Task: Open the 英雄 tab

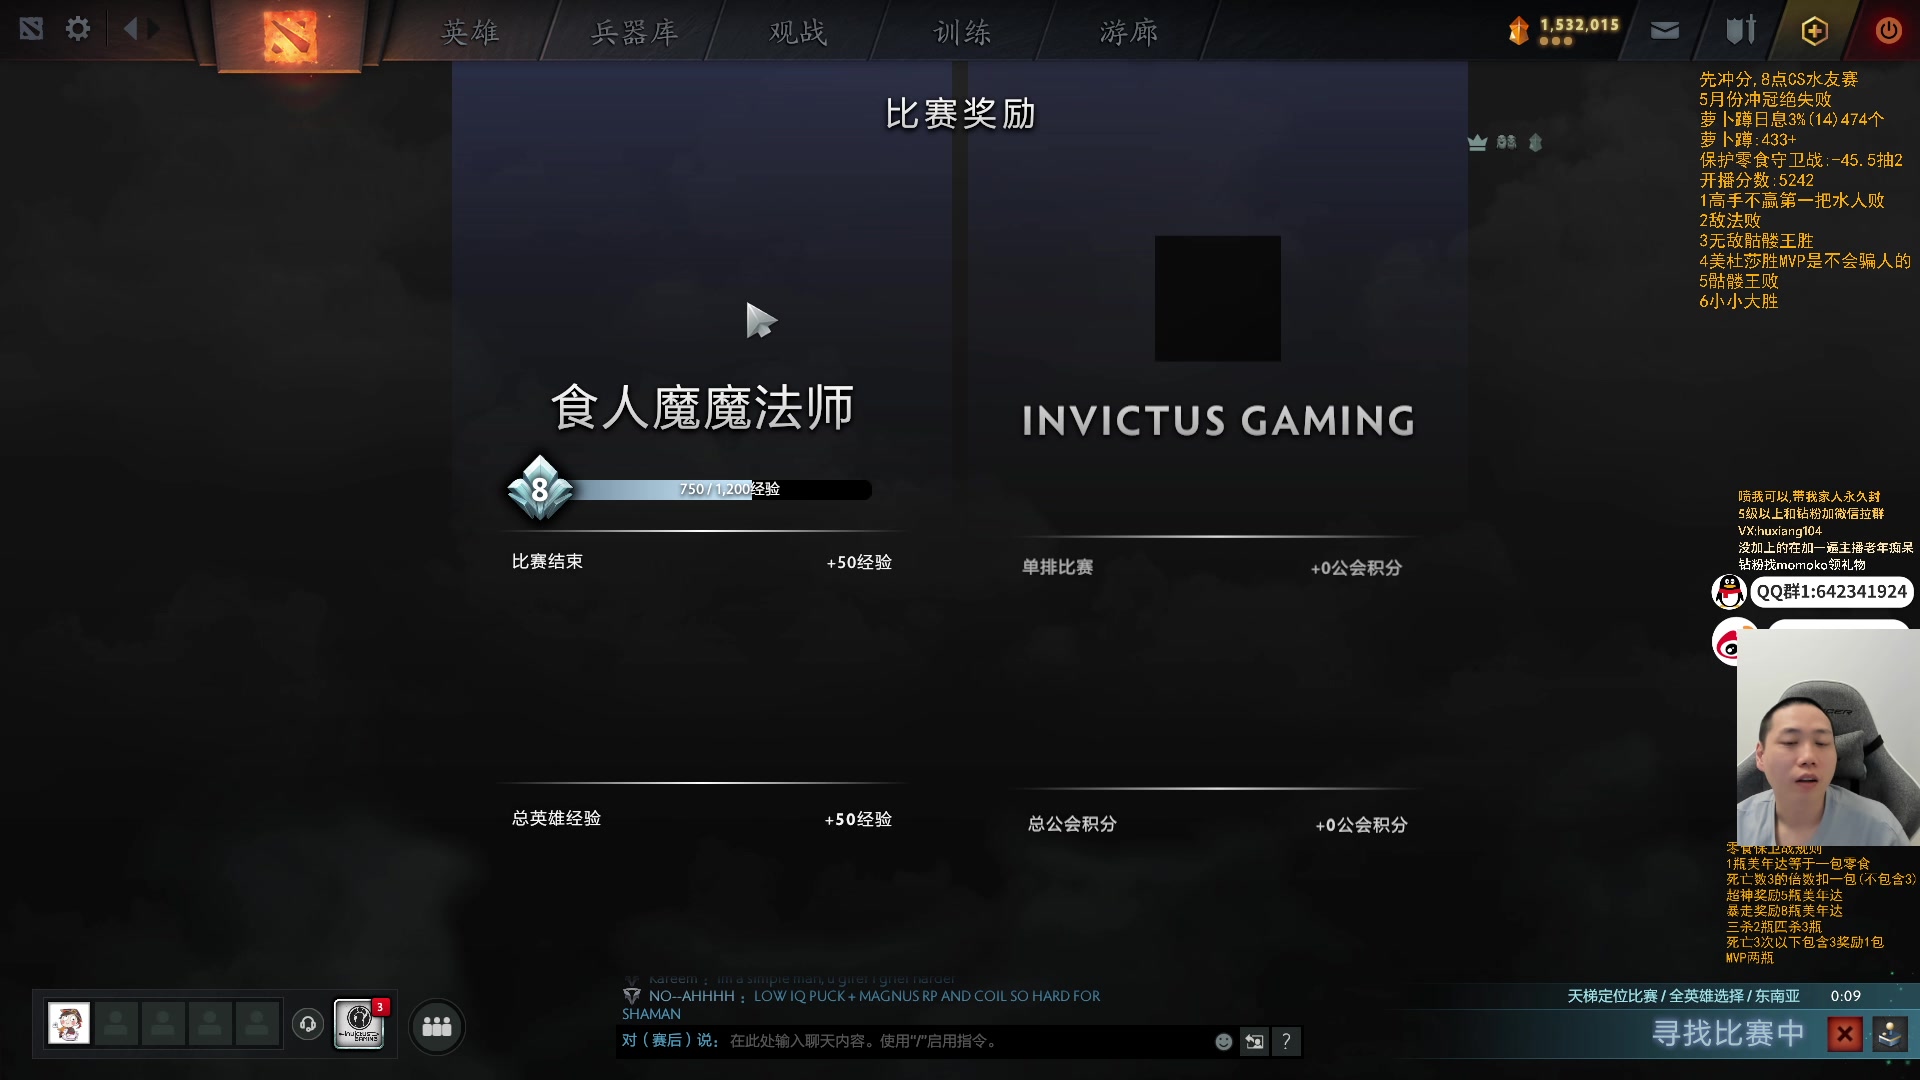Action: (470, 32)
